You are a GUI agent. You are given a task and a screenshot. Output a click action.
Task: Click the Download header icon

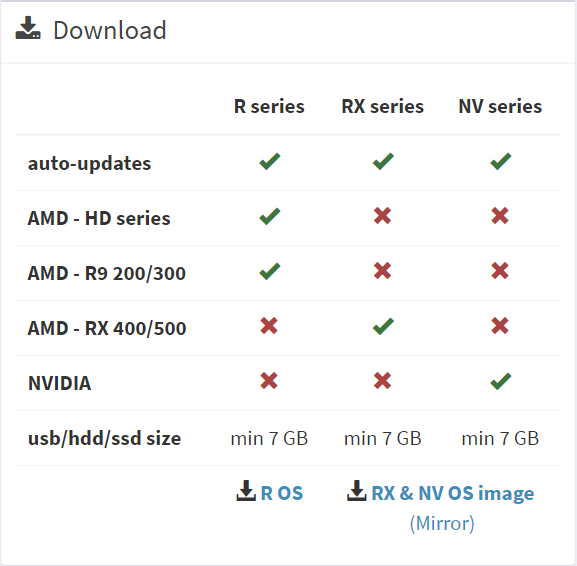coord(28,28)
